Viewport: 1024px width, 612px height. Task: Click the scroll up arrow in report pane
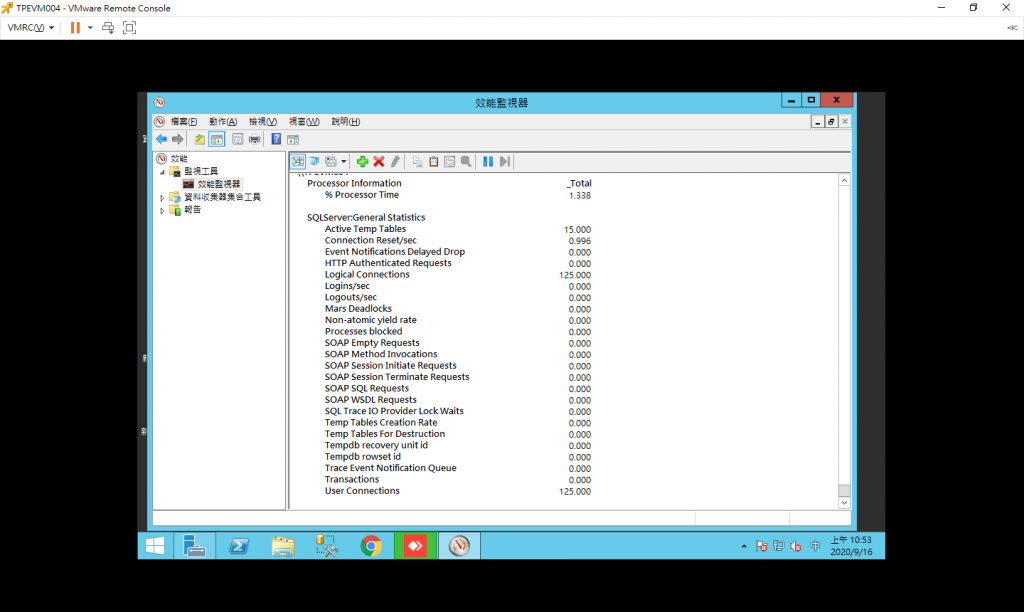(x=844, y=180)
